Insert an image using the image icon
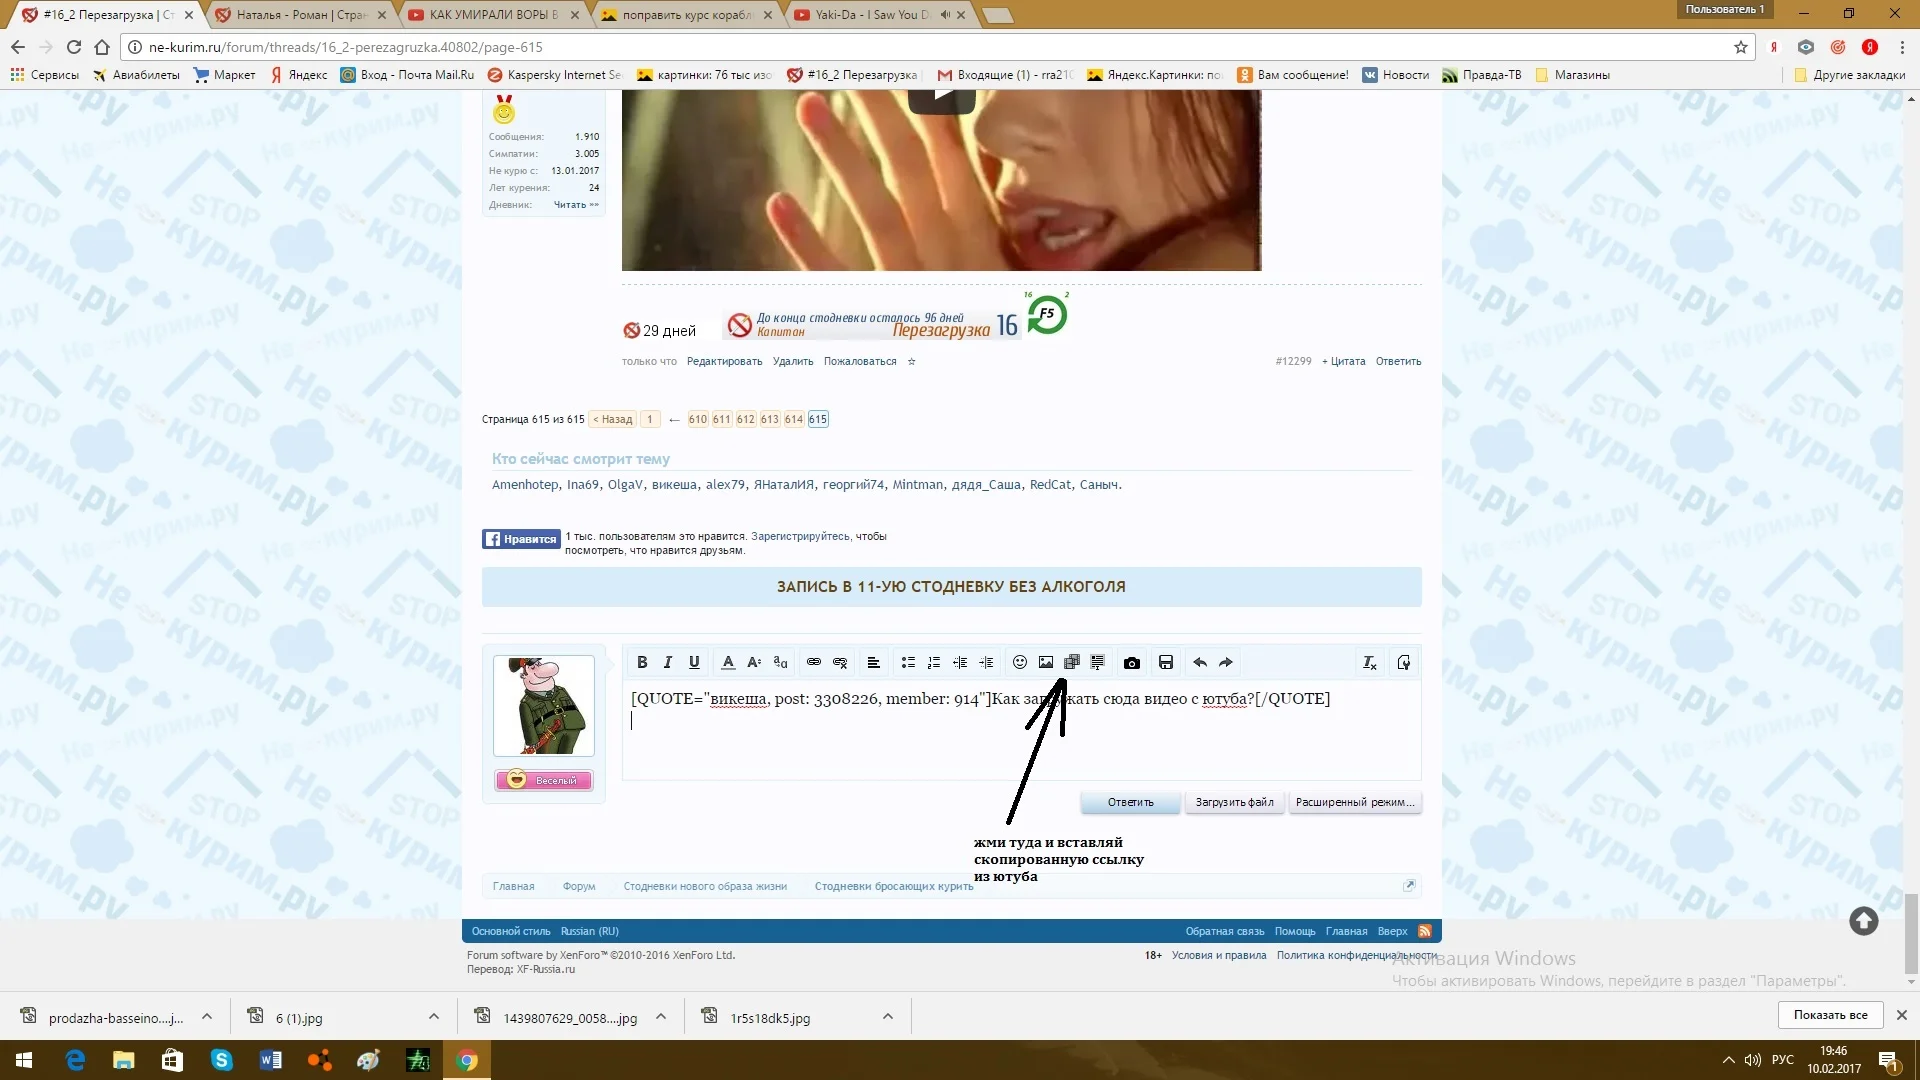The height and width of the screenshot is (1080, 1920). [1046, 662]
